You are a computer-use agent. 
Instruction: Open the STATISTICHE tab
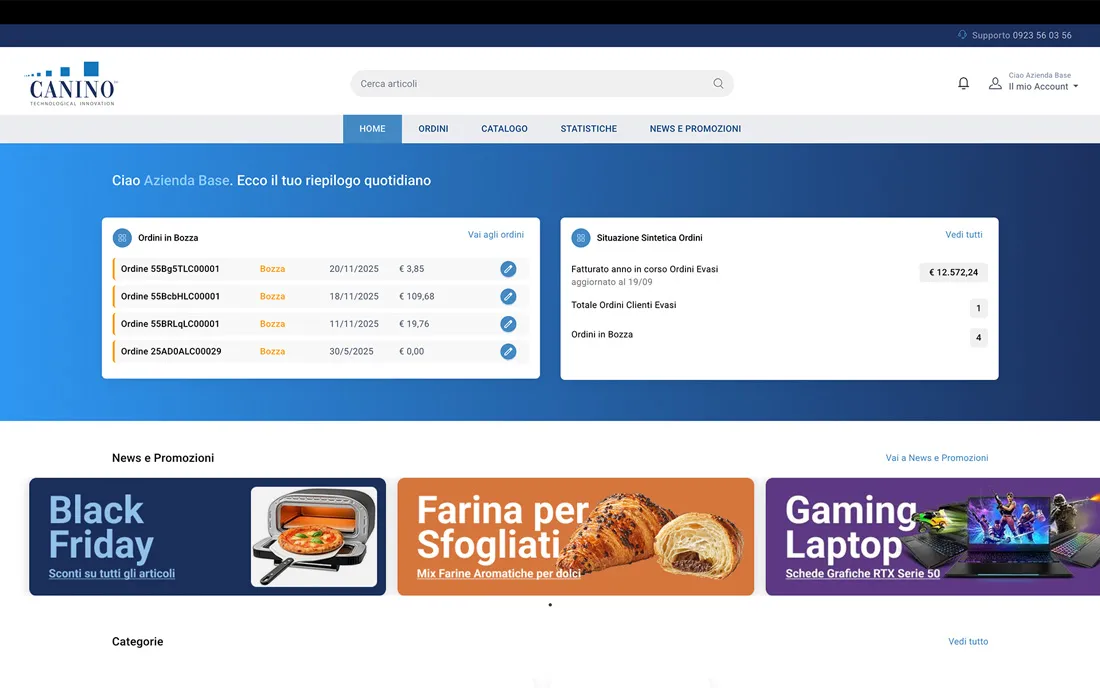point(588,129)
